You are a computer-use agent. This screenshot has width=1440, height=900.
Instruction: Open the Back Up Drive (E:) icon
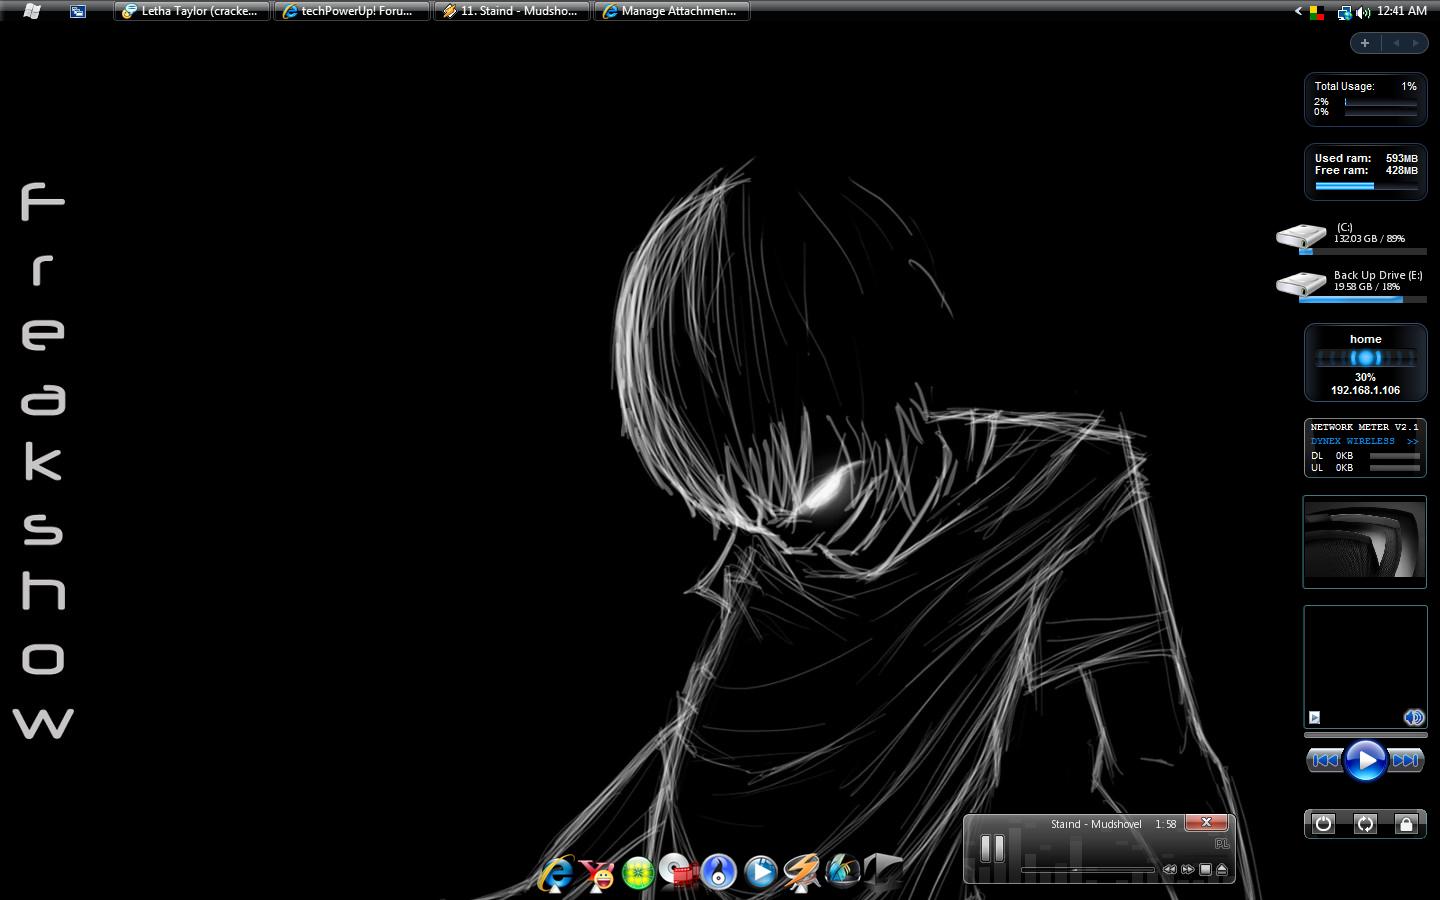point(1301,284)
